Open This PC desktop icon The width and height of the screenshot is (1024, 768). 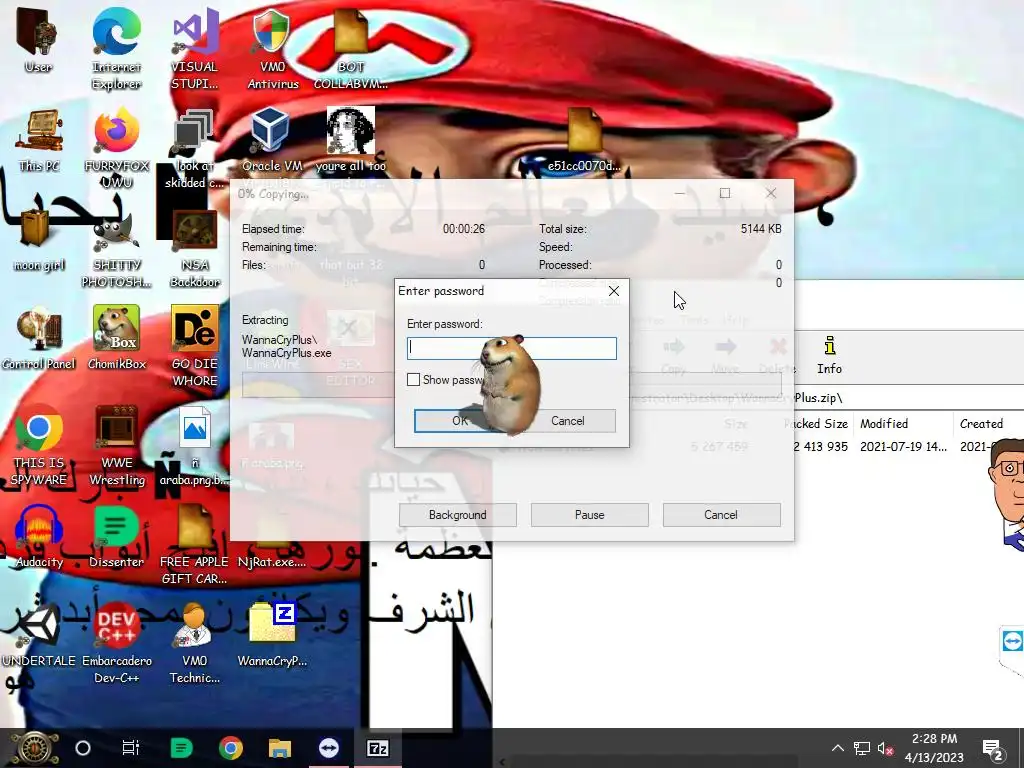39,140
